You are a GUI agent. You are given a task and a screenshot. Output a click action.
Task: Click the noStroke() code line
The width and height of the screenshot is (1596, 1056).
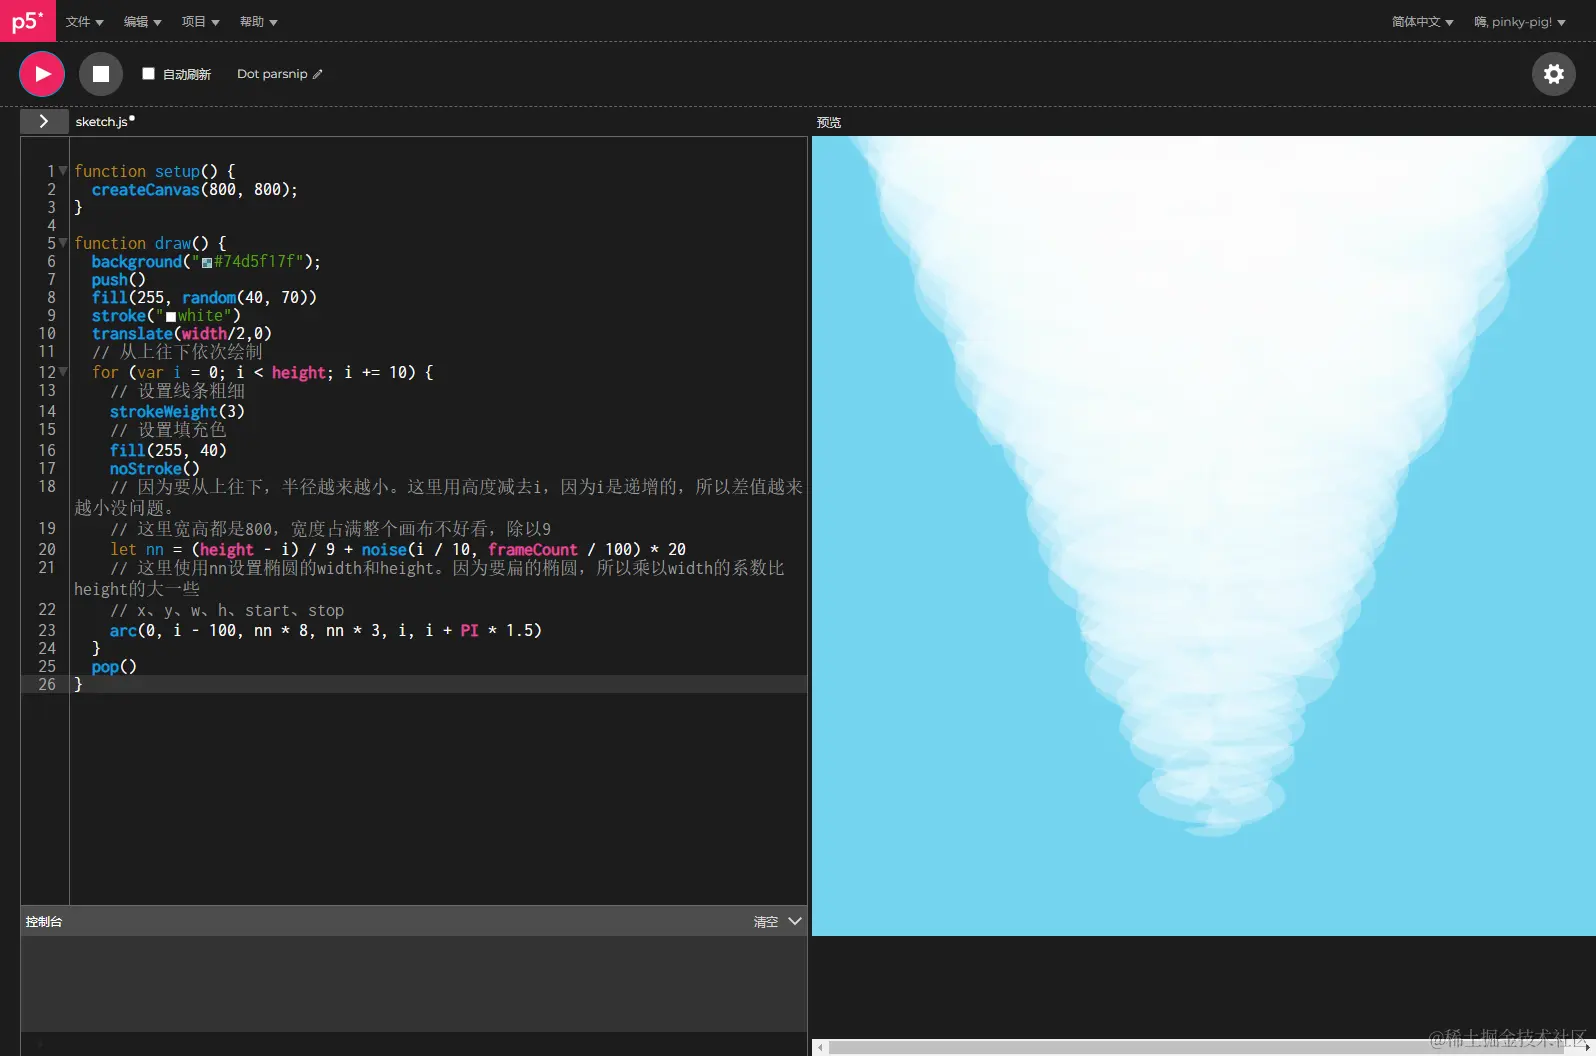(x=155, y=469)
